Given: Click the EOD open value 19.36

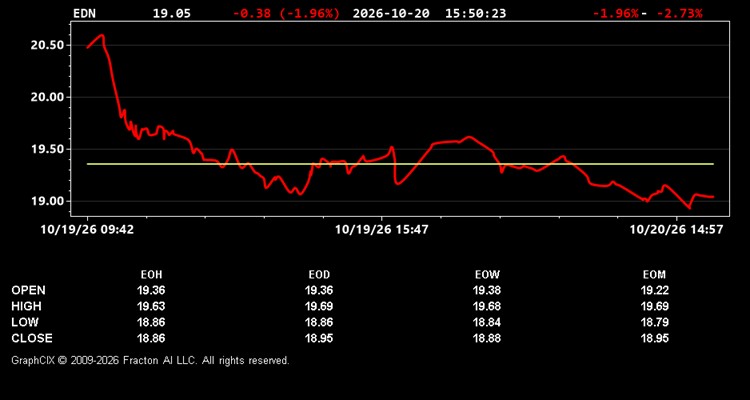Looking at the screenshot, I should coord(319,290).
